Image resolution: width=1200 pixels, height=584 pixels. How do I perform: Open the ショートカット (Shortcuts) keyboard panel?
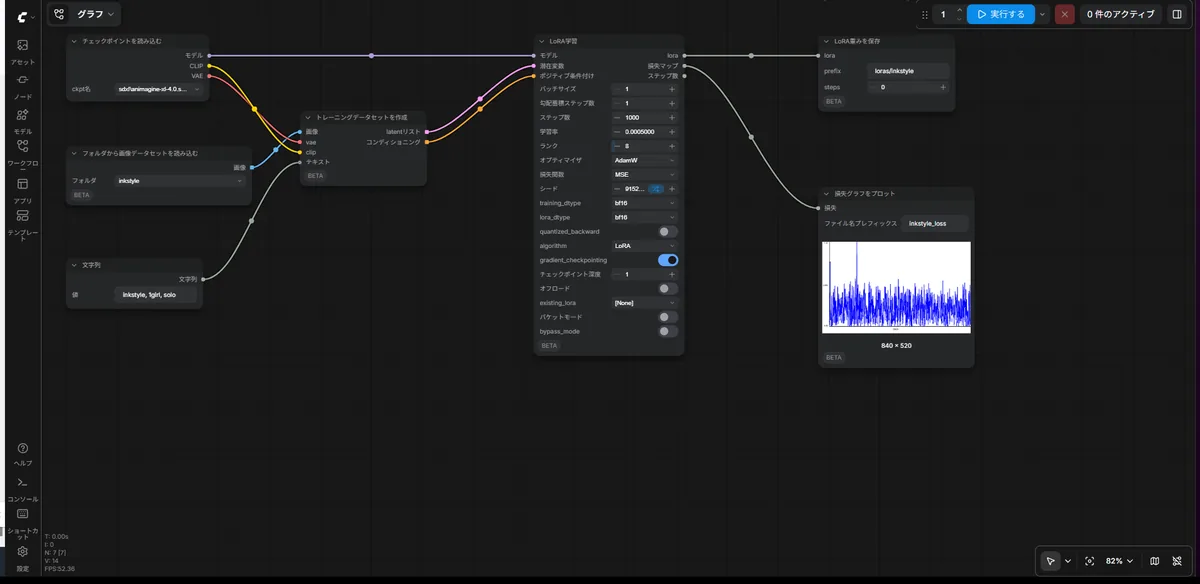22,524
